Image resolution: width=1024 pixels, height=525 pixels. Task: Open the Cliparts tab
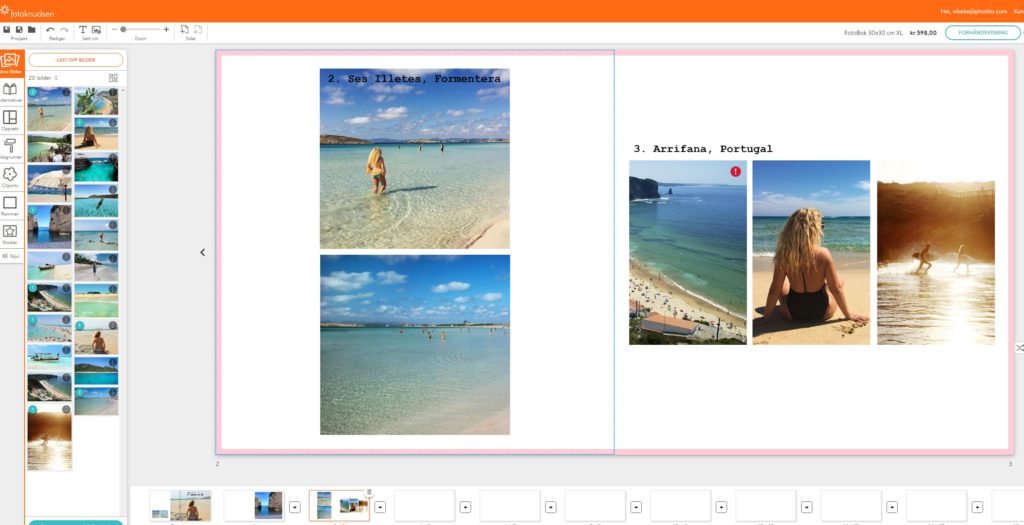(x=10, y=177)
